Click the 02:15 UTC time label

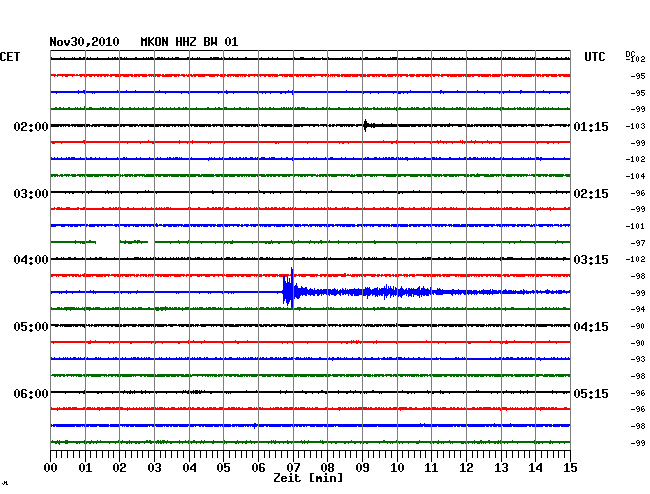[x=591, y=194]
